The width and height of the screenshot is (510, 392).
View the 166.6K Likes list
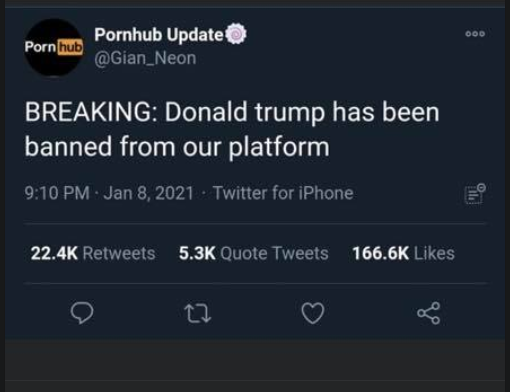point(403,253)
